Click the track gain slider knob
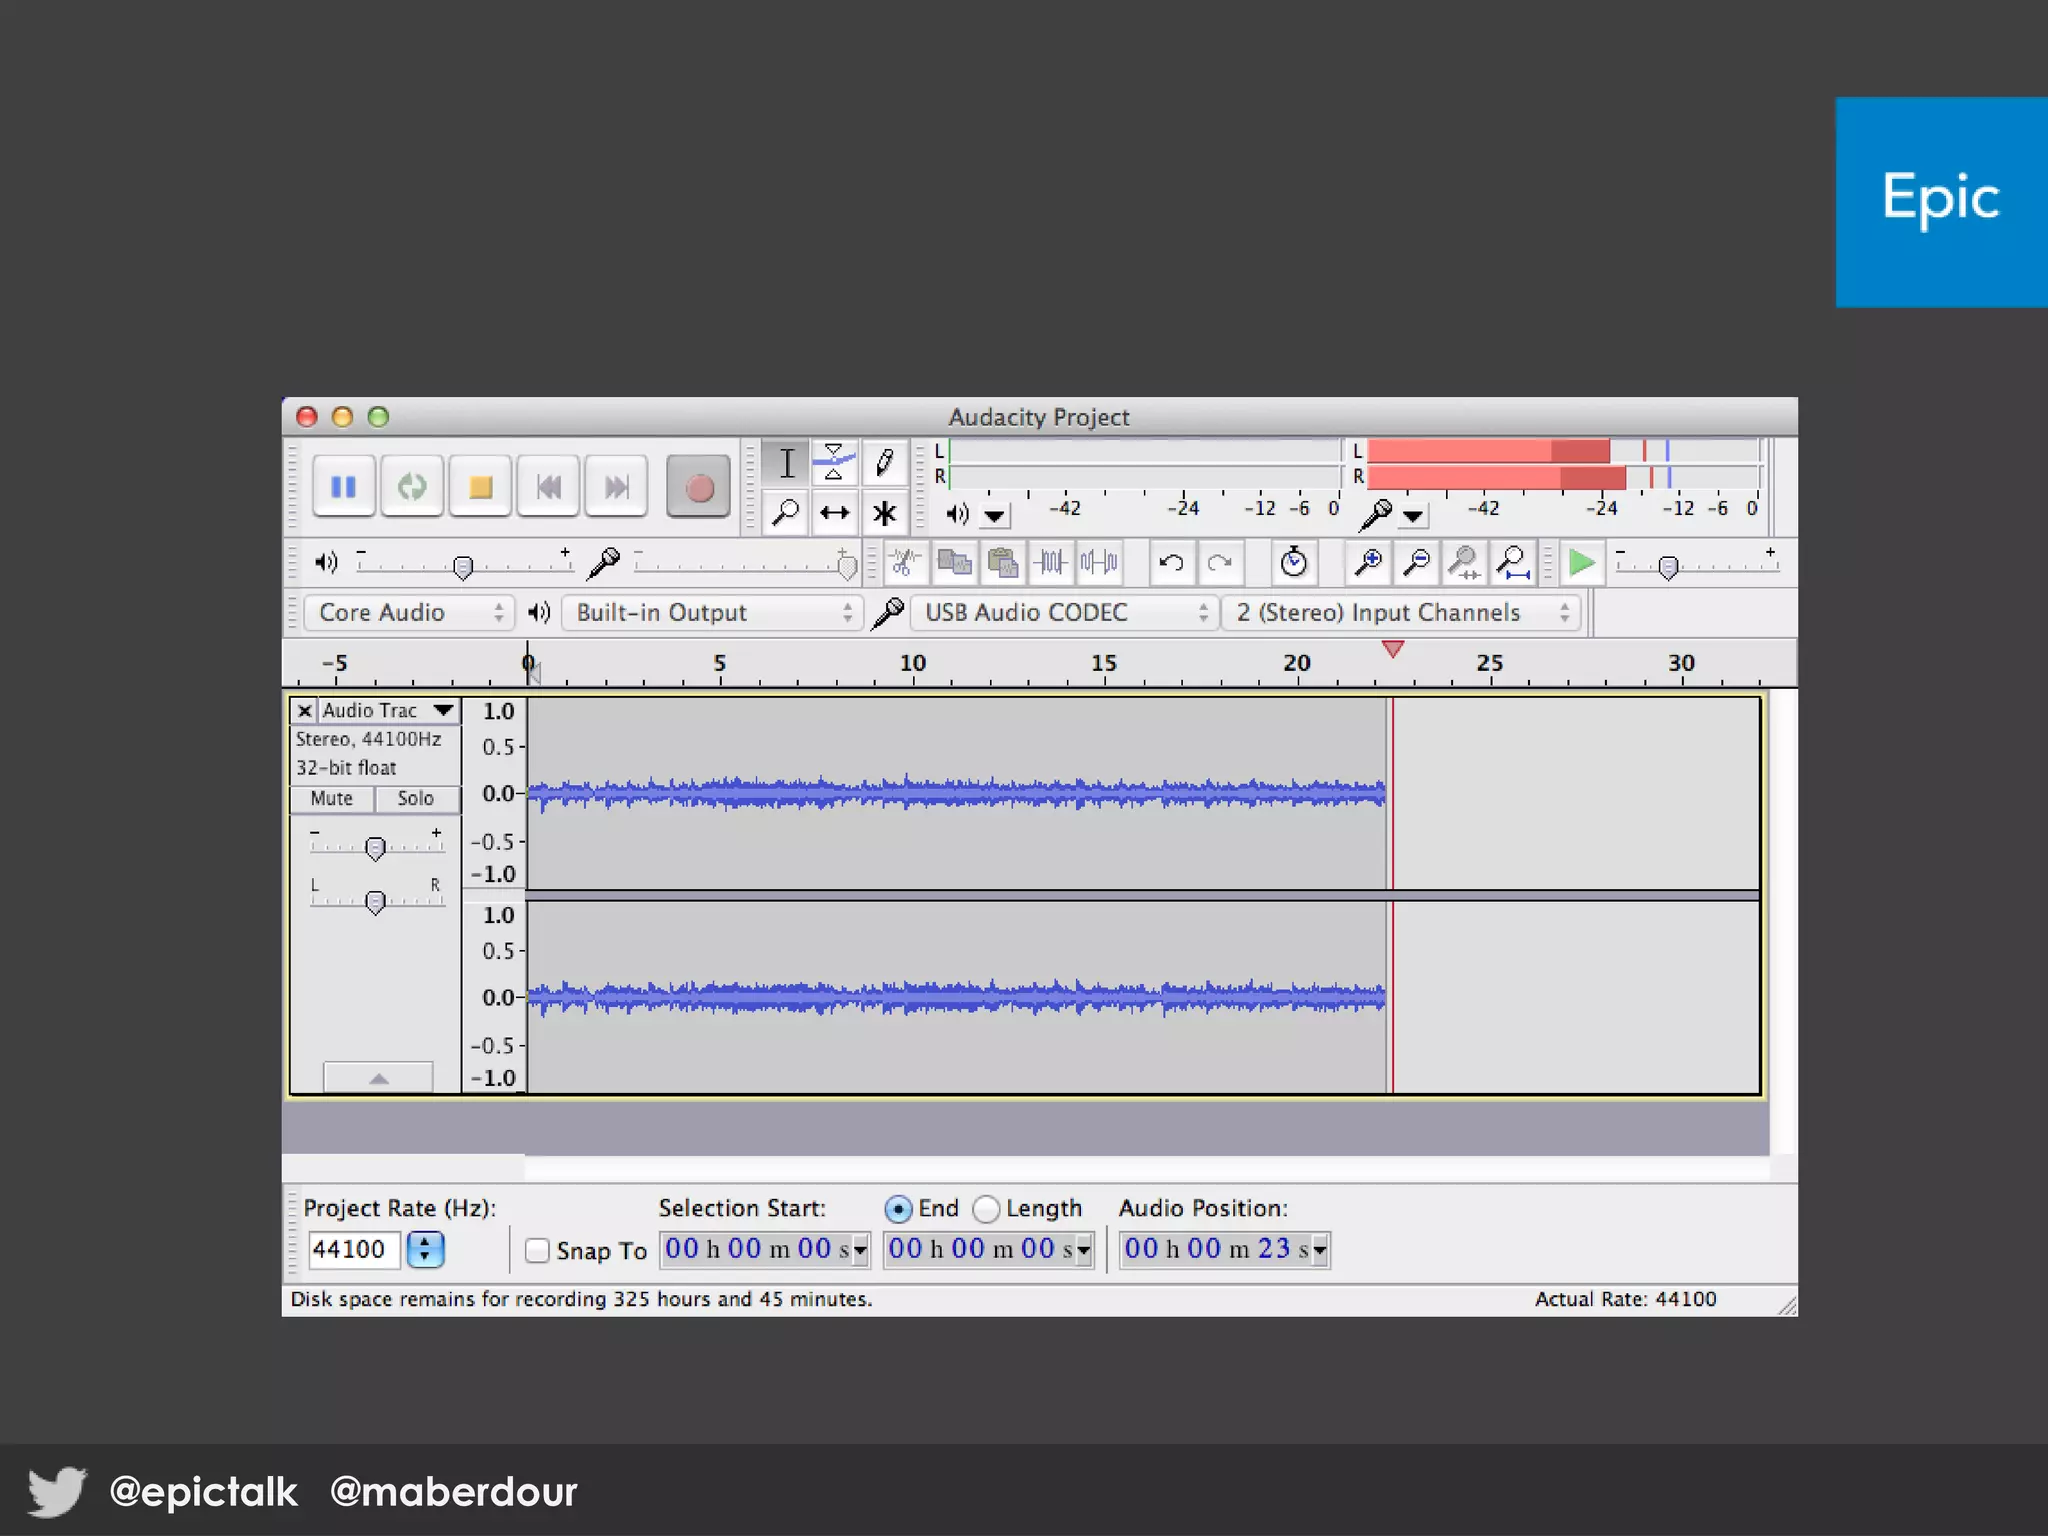 tap(375, 848)
